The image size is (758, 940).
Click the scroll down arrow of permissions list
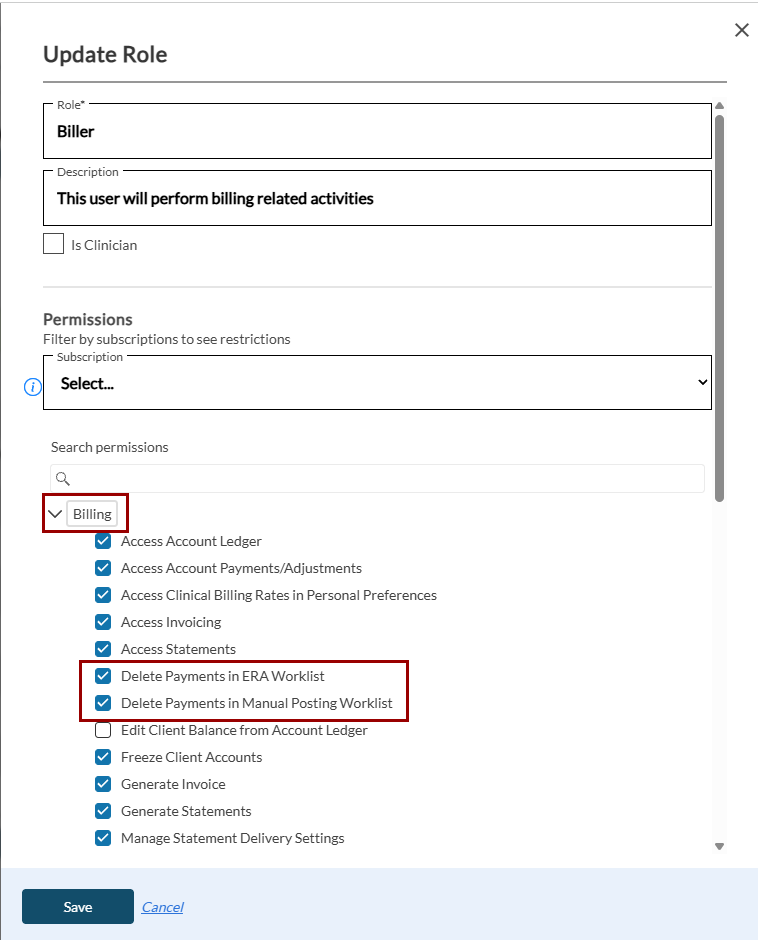click(x=719, y=846)
